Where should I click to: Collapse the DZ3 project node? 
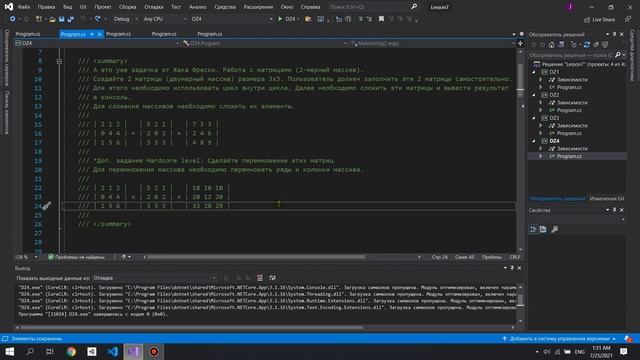pyautogui.click(x=534, y=118)
